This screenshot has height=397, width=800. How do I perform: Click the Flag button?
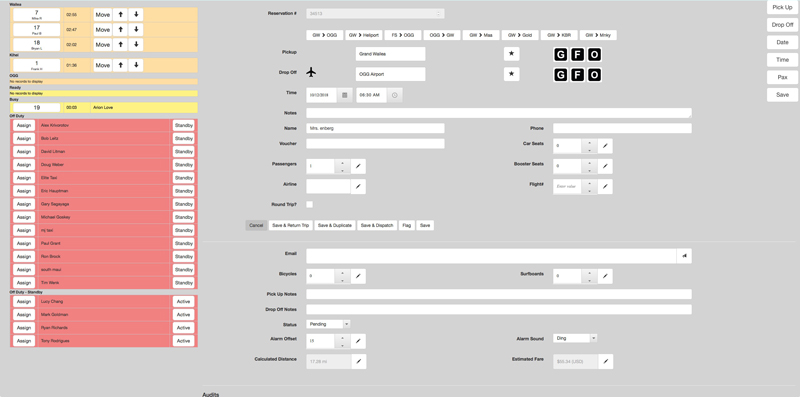point(407,225)
